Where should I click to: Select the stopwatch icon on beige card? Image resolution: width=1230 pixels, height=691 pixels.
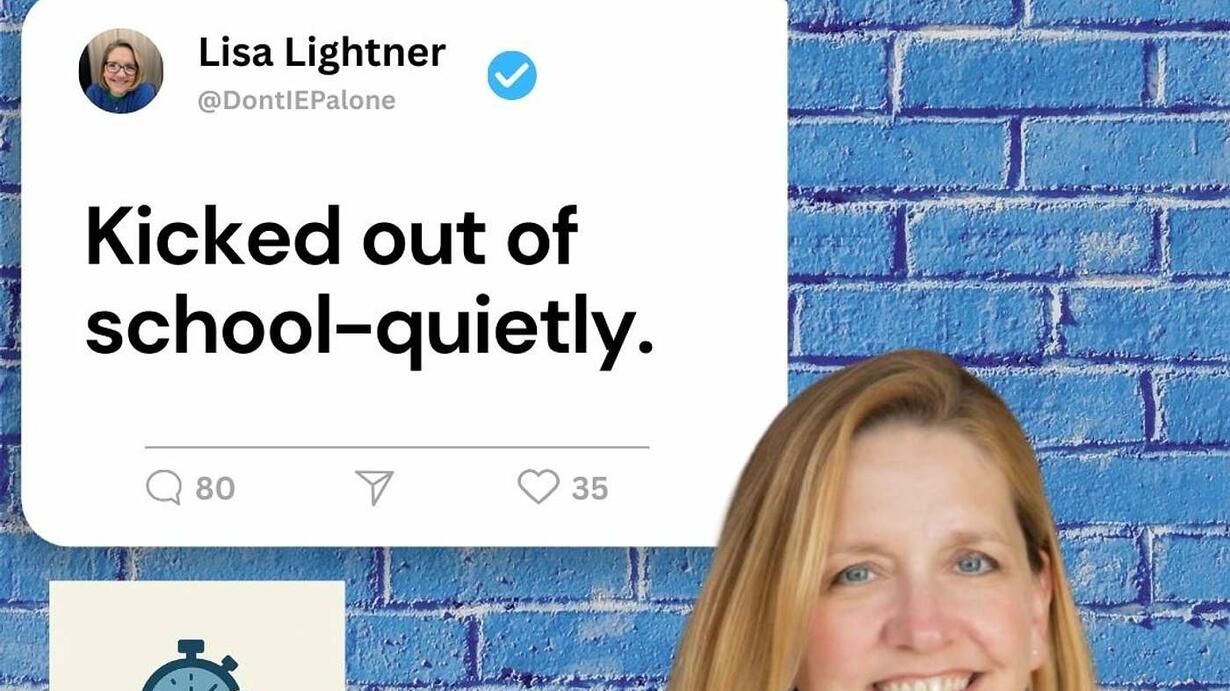pyautogui.click(x=191, y=666)
